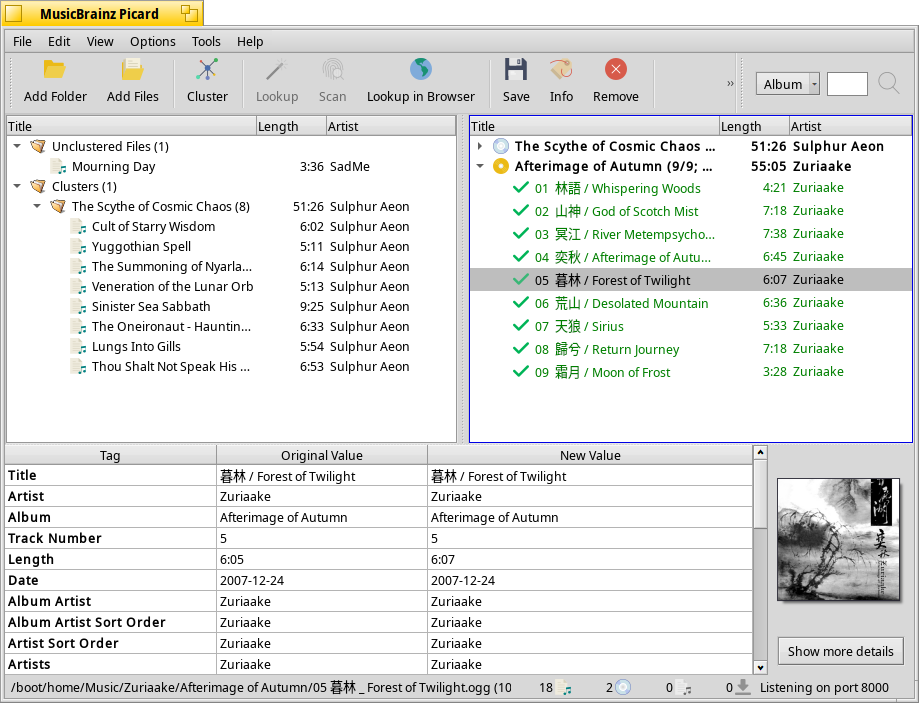Open the Info tag icon
This screenshot has height=703, width=919.
[x=561, y=70]
